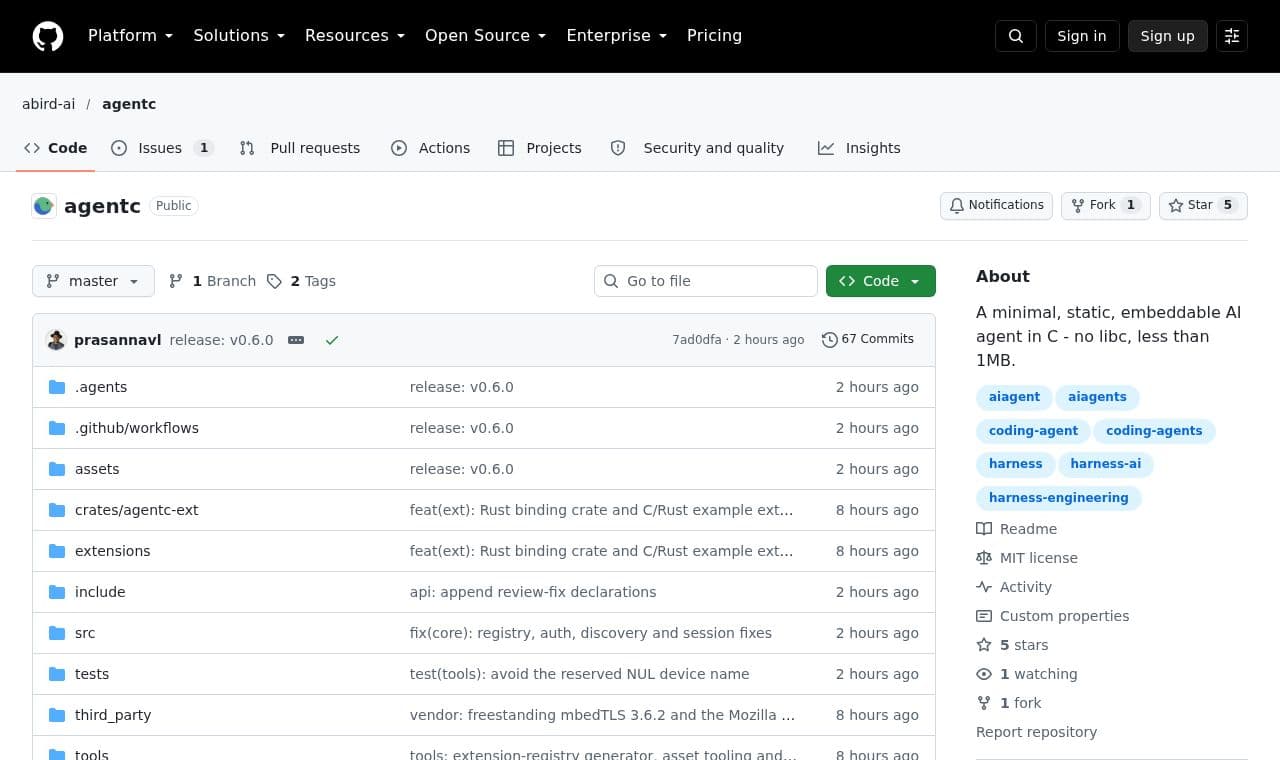Open the master branch selector
The image size is (1280, 760).
[x=93, y=281]
